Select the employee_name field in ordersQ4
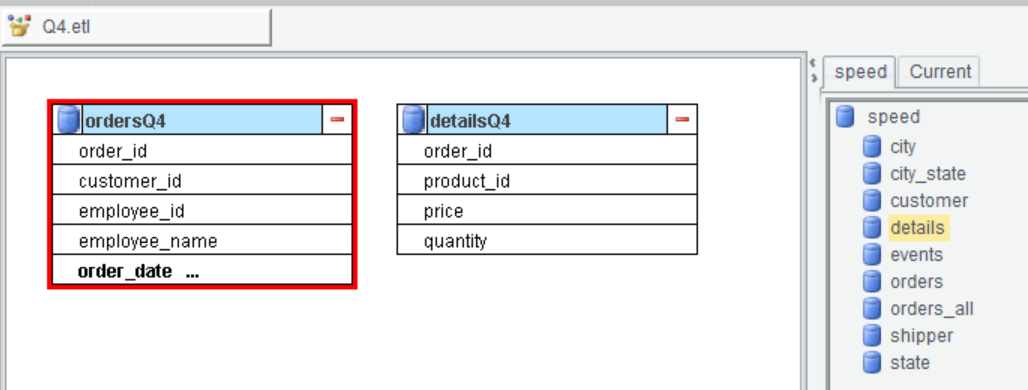The width and height of the screenshot is (1028, 390). pos(202,241)
